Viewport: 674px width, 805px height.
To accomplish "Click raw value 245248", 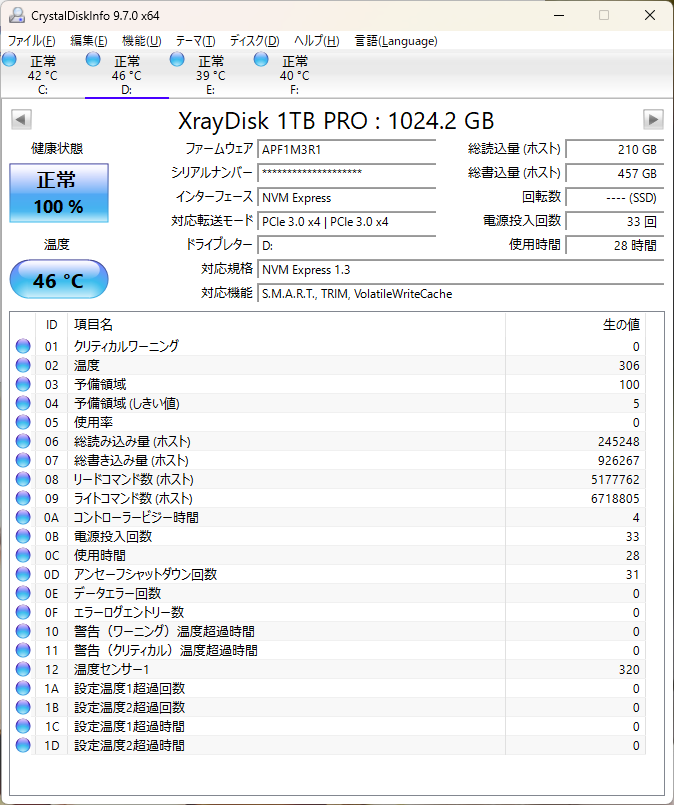I will [x=619, y=442].
